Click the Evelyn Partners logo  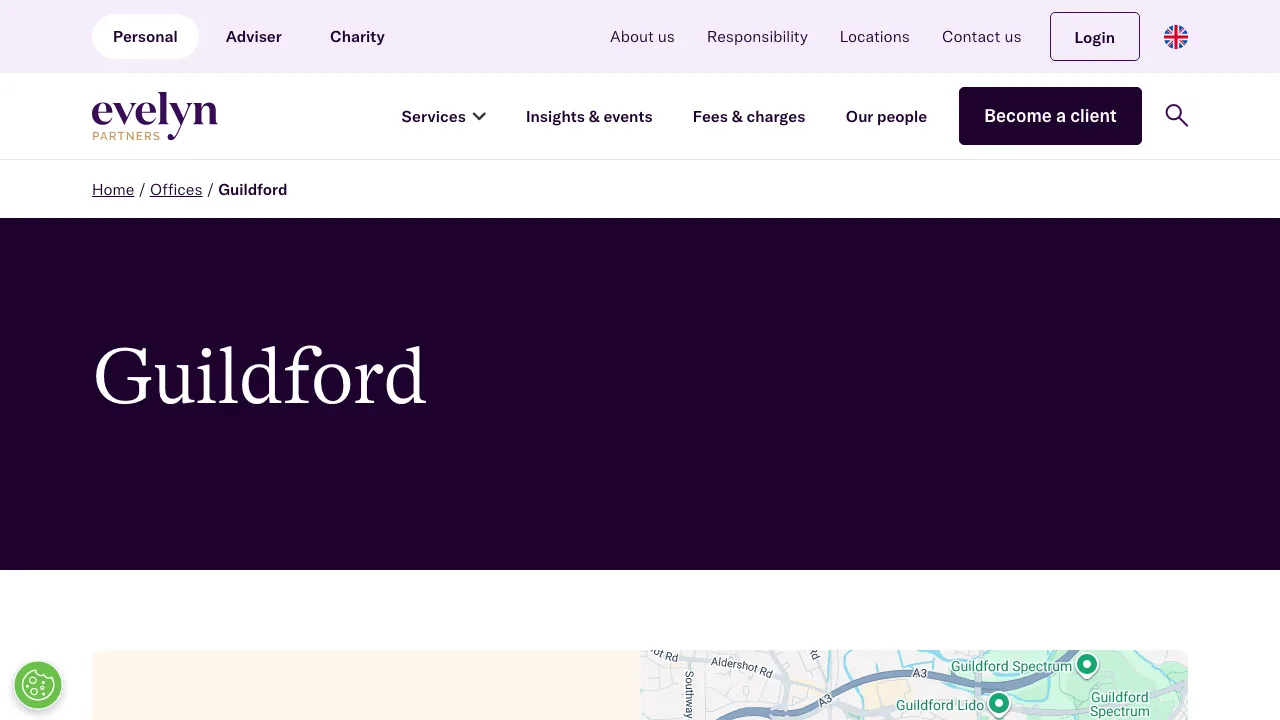[154, 115]
